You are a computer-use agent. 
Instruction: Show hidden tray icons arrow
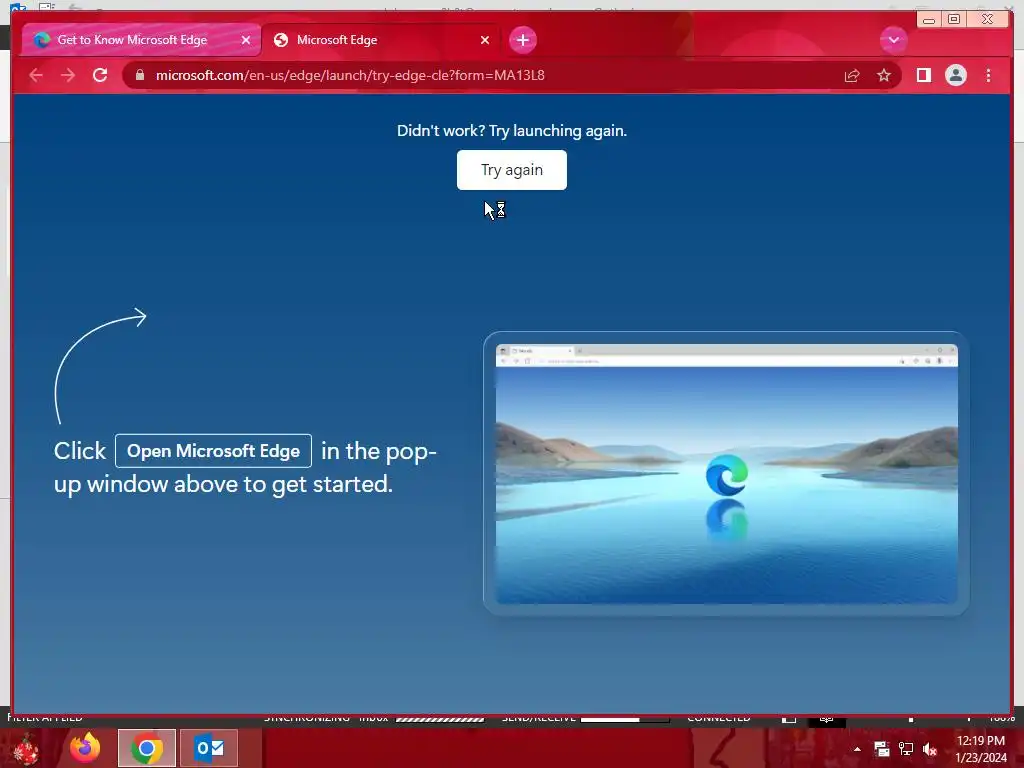857,749
